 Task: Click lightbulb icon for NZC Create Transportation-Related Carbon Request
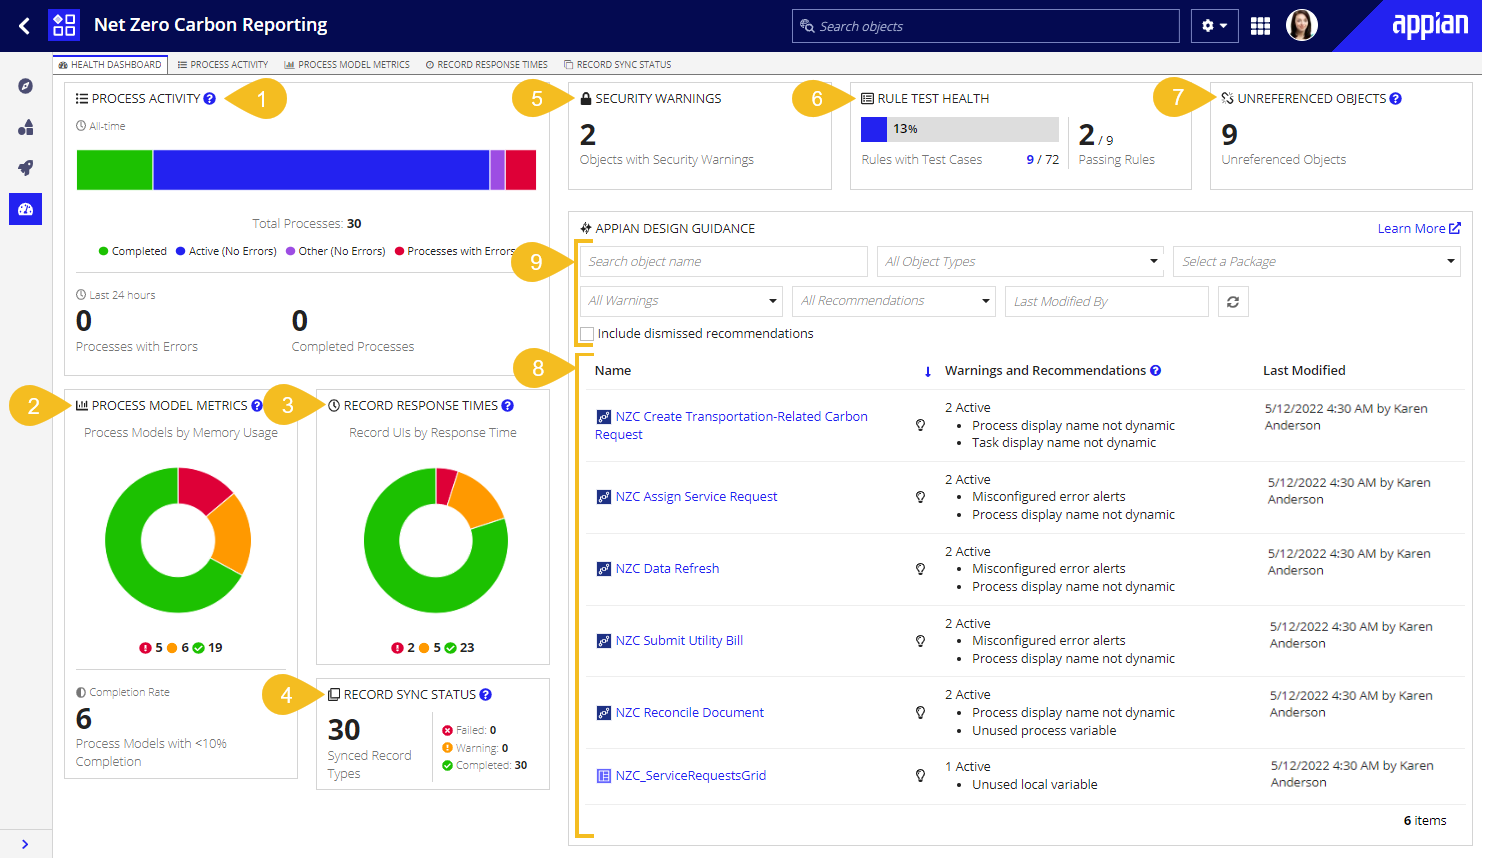coord(920,425)
